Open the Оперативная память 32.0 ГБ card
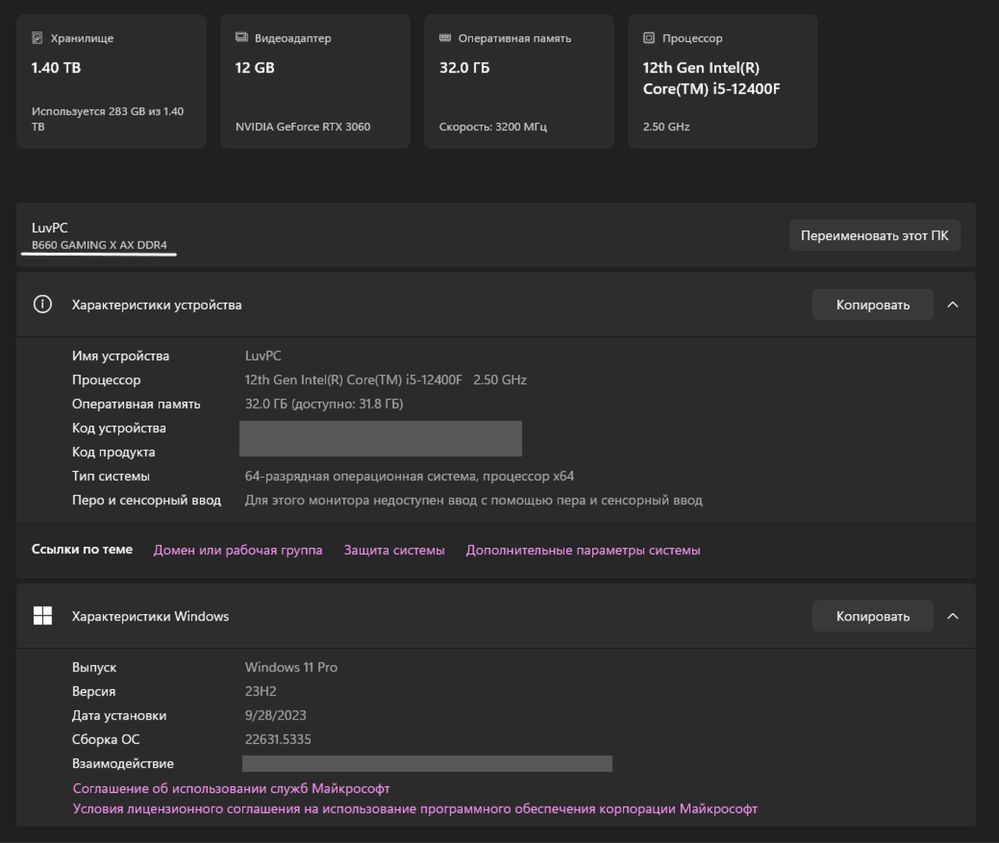 click(x=519, y=82)
